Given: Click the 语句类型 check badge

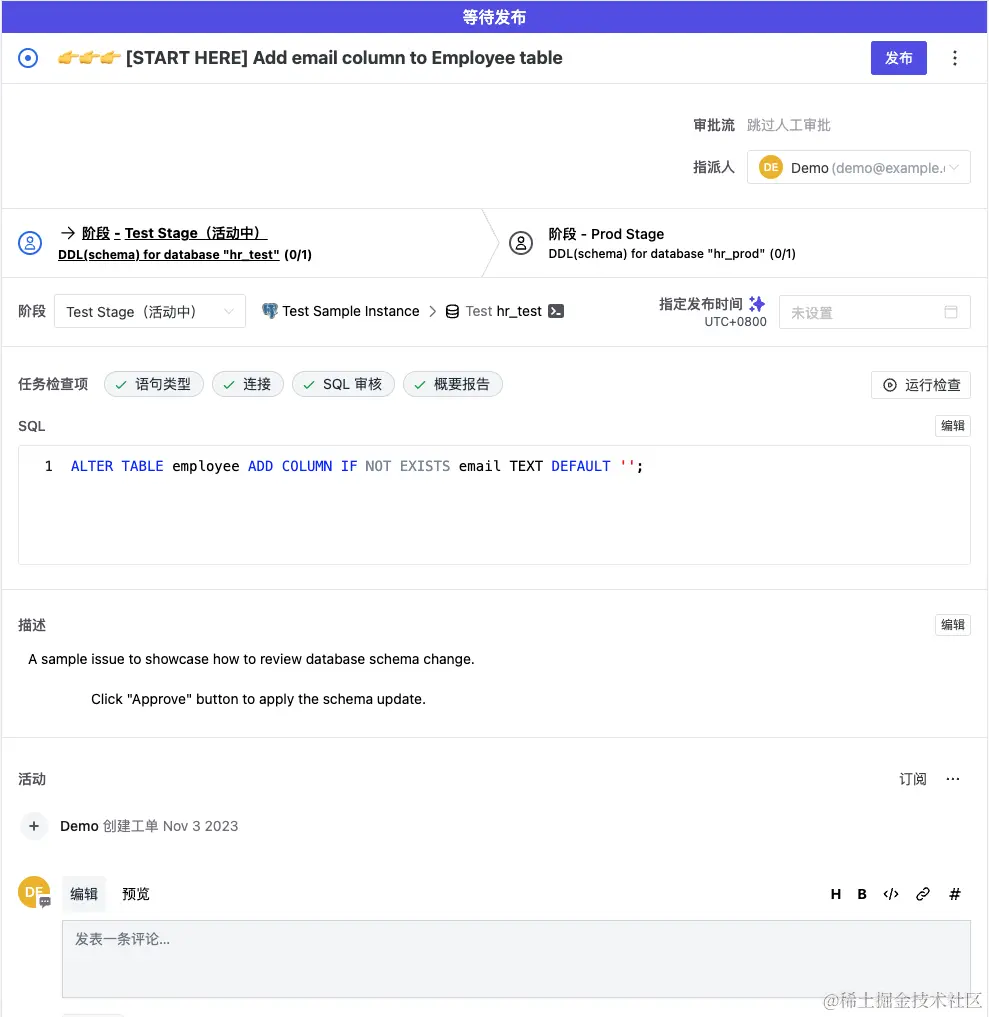Looking at the screenshot, I should [154, 384].
